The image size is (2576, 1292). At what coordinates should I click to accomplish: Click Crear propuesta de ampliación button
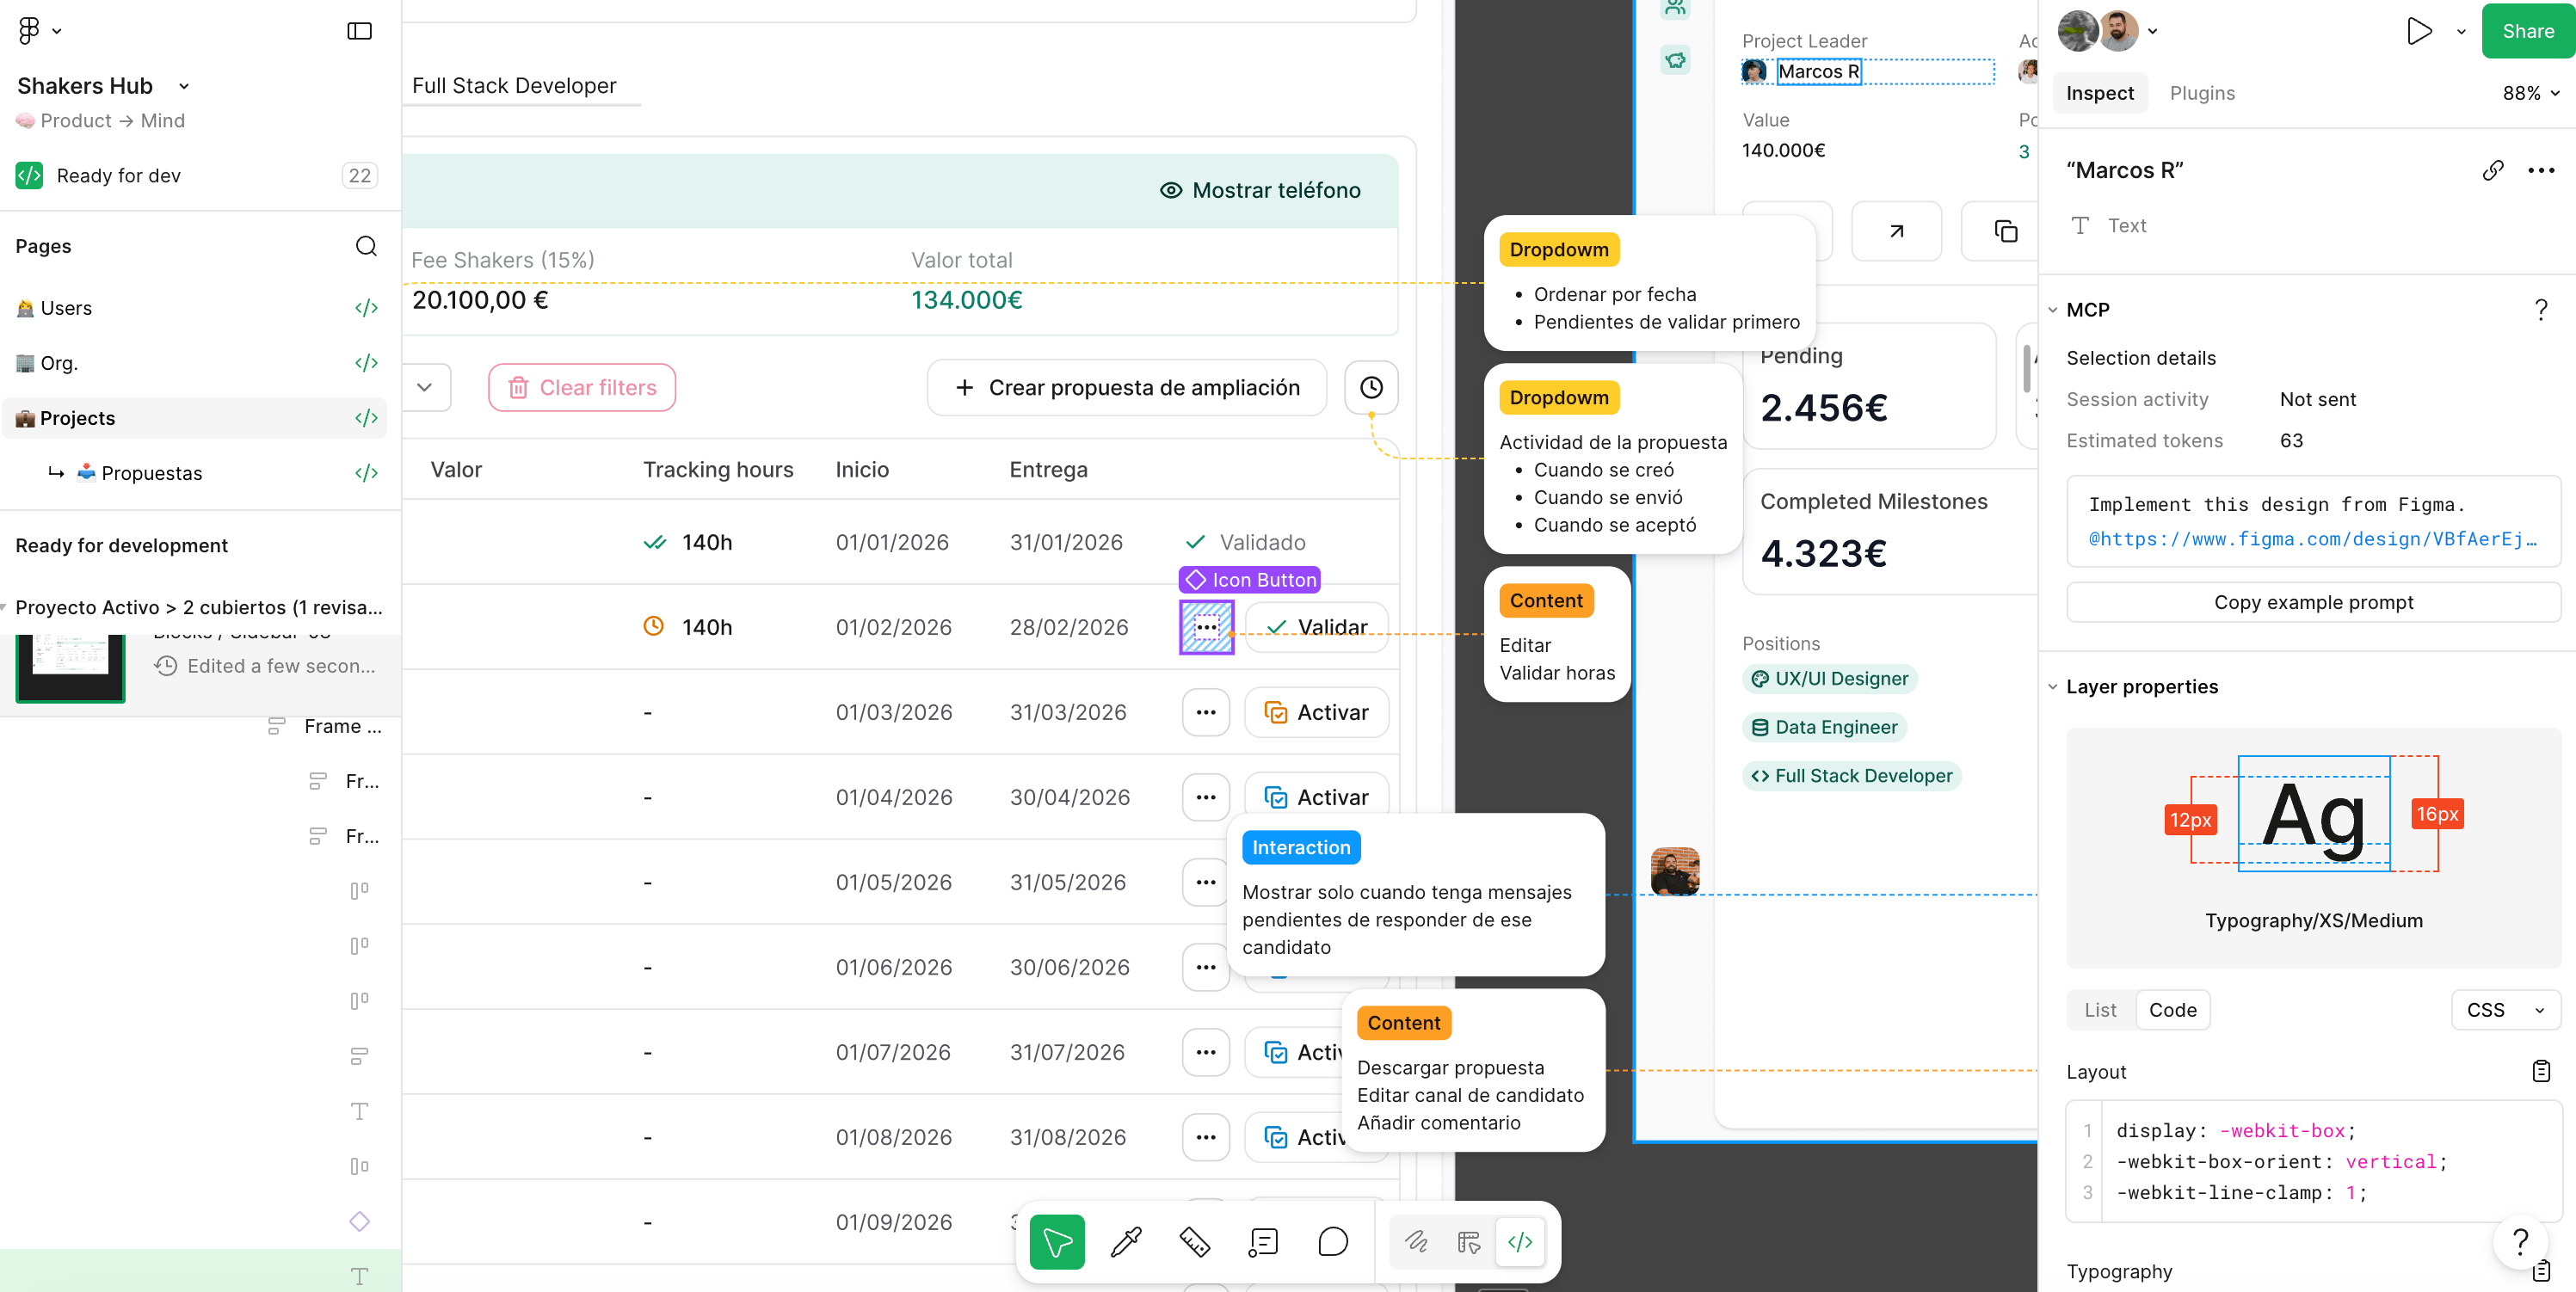tap(1127, 387)
